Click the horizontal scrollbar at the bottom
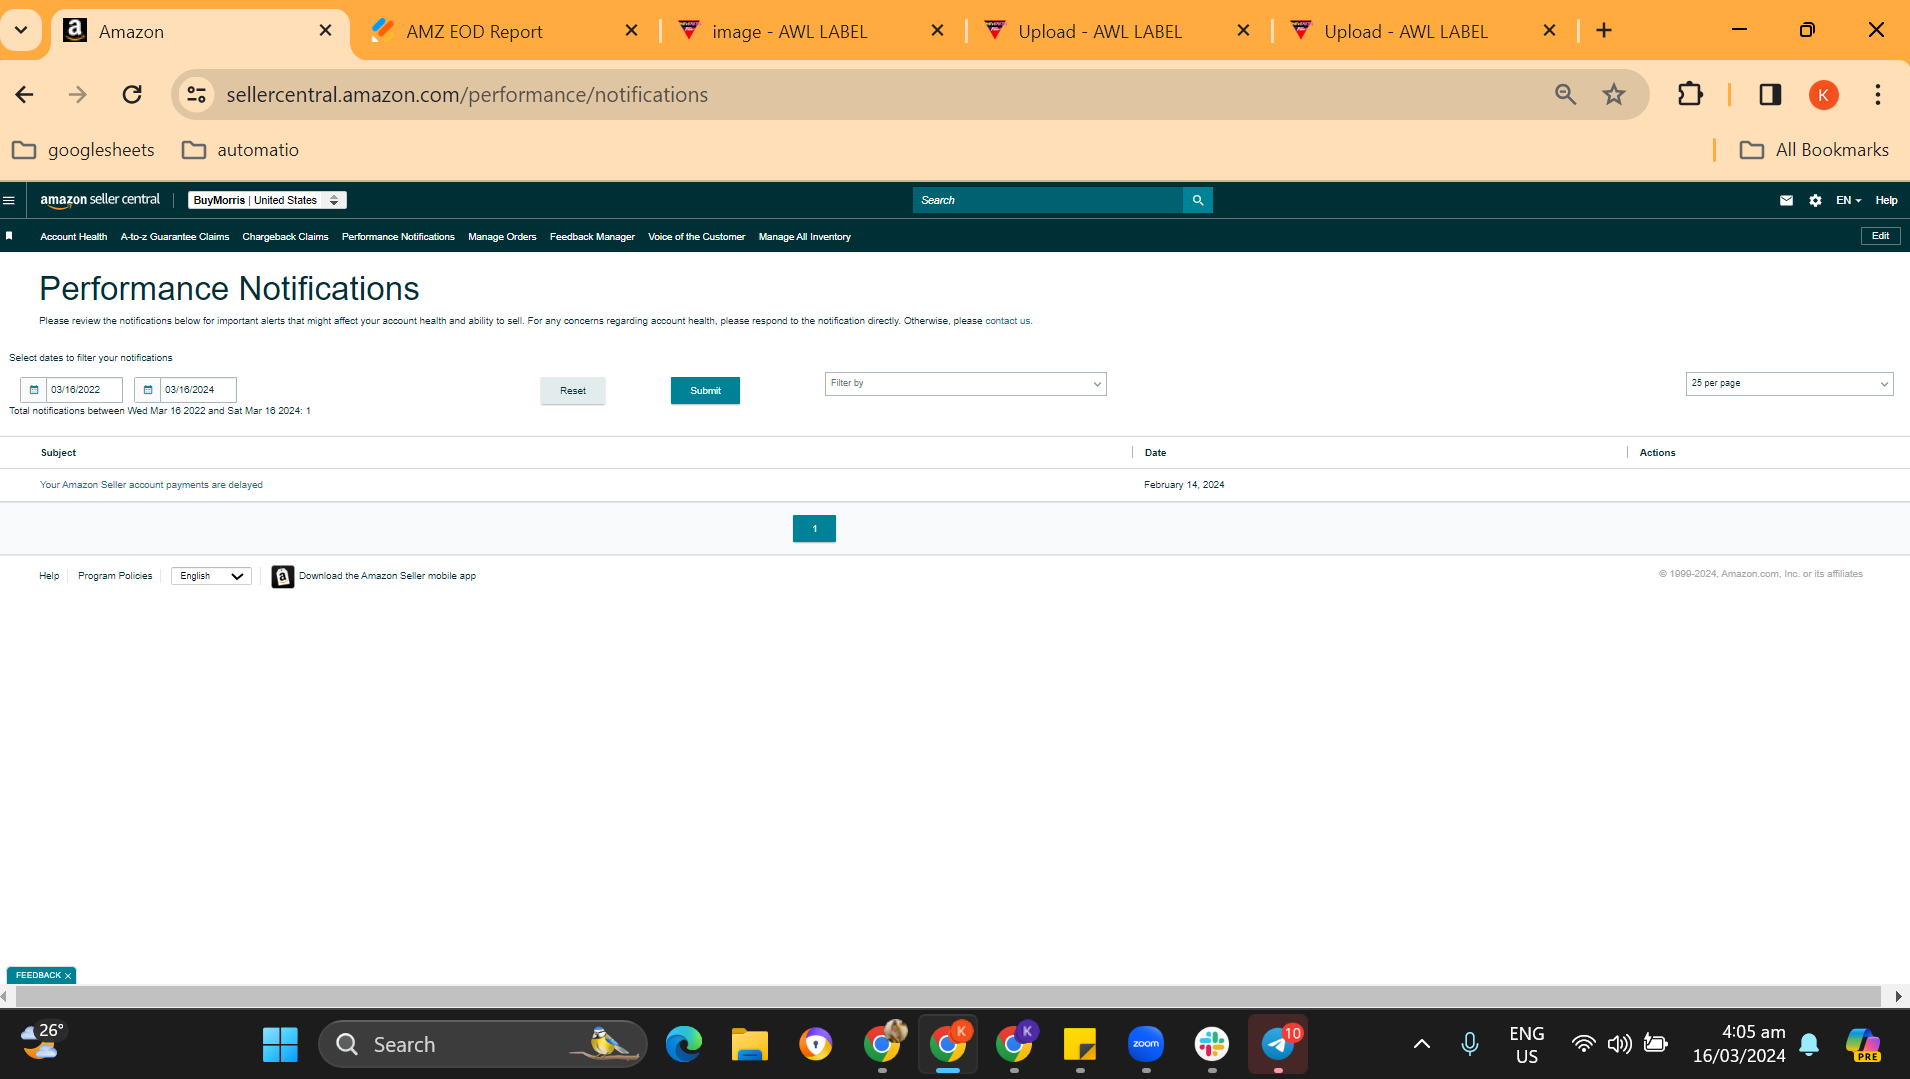The width and height of the screenshot is (1910, 1079). click(x=948, y=997)
